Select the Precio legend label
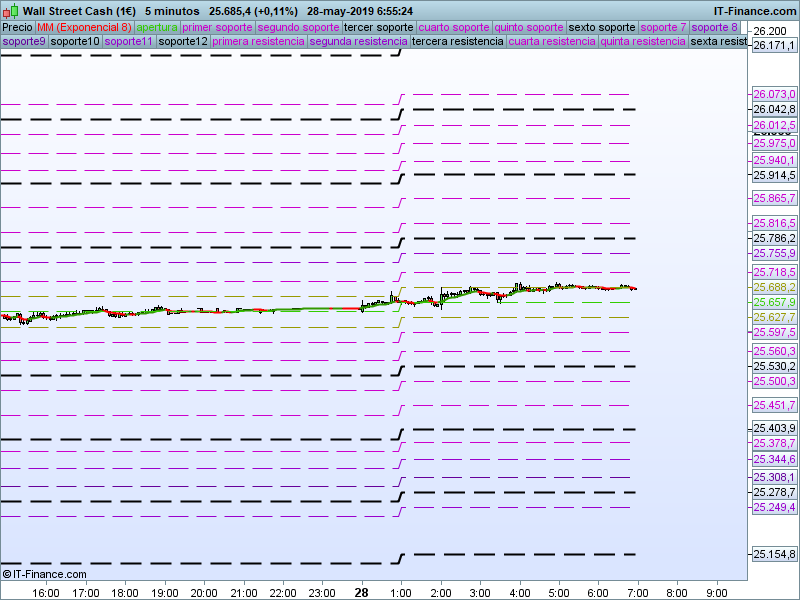 tap(17, 27)
